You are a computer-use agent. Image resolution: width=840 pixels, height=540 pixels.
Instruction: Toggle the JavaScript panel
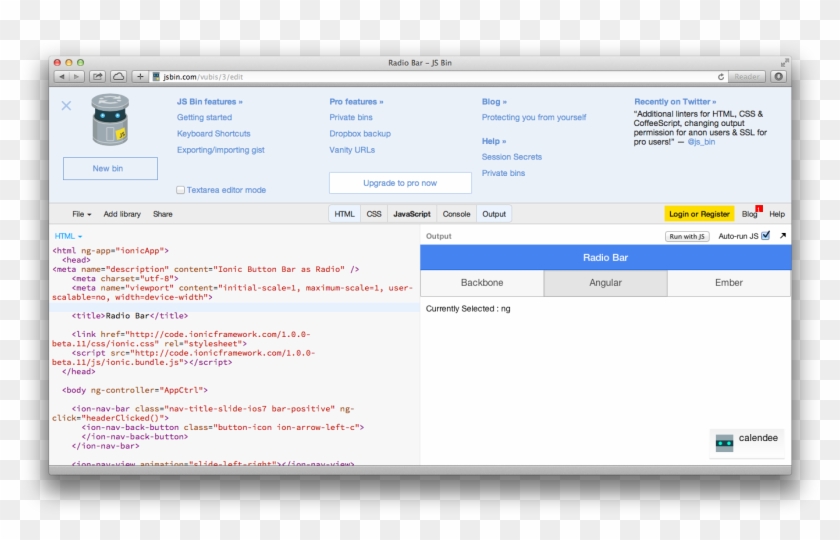click(411, 214)
